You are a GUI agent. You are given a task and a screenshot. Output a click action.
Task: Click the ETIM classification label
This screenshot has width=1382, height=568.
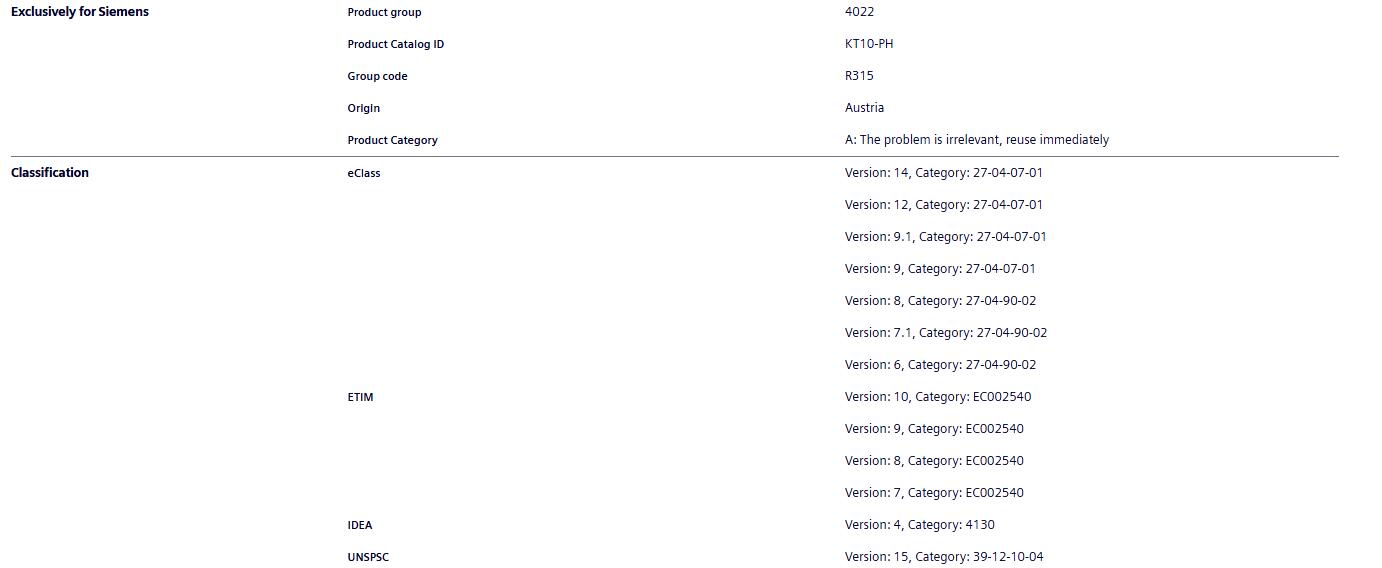tap(360, 397)
